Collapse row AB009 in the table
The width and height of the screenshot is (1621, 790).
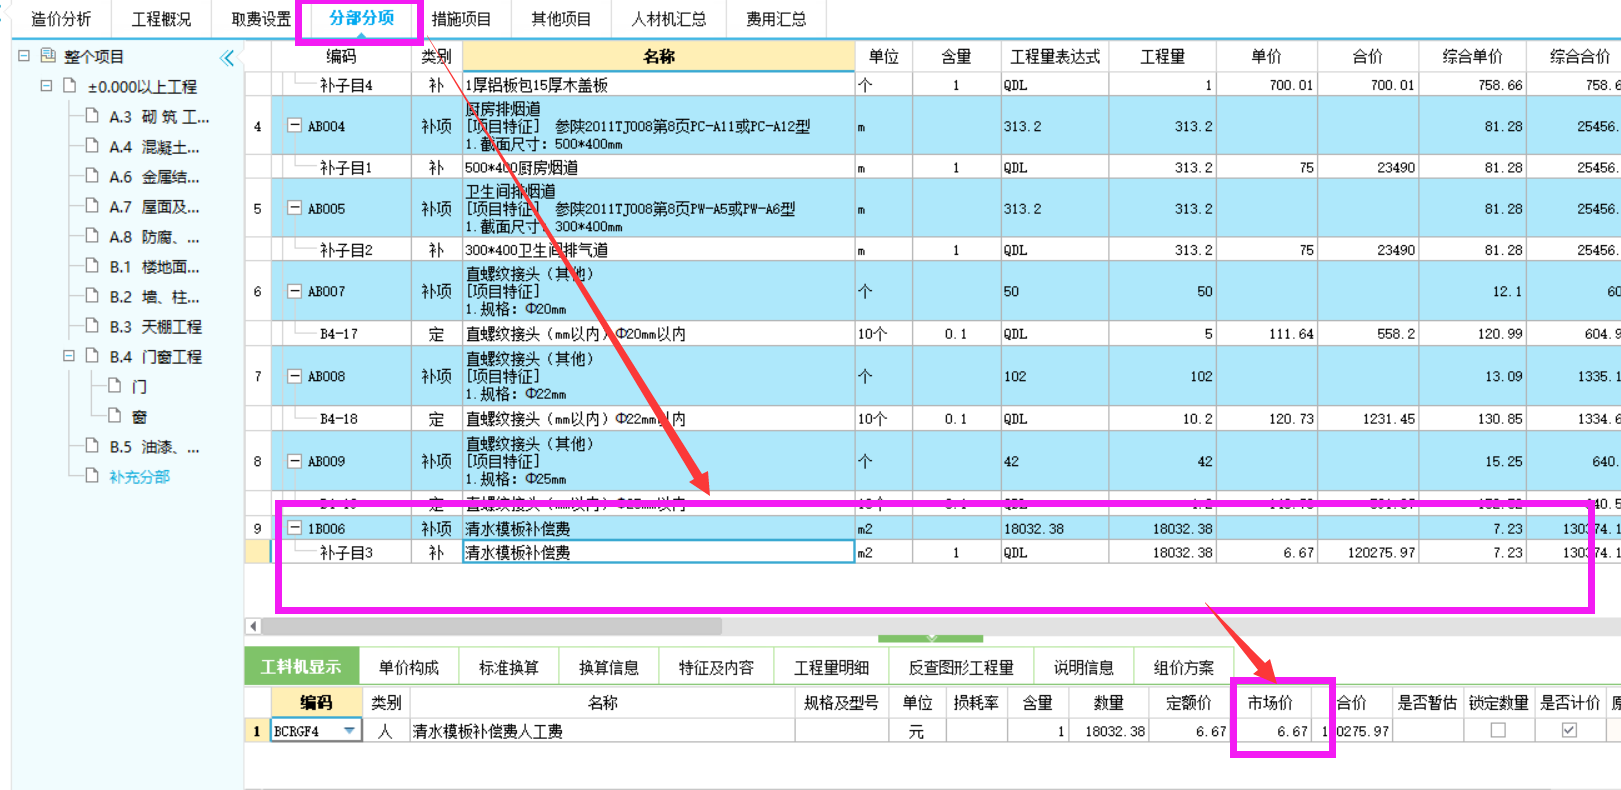tap(294, 461)
